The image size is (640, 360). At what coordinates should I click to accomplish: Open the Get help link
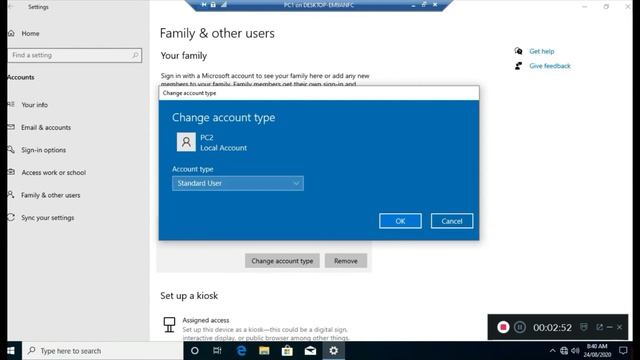pos(542,51)
